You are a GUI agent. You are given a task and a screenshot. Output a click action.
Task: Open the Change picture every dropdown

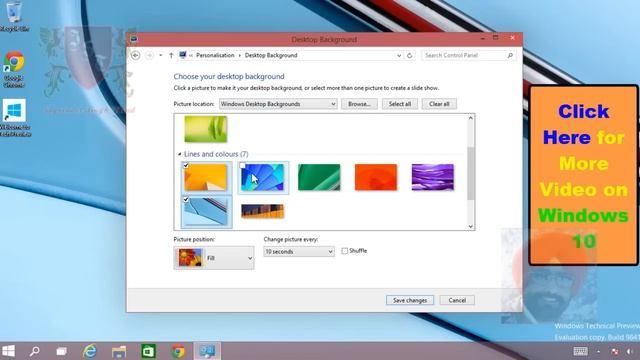coord(299,252)
